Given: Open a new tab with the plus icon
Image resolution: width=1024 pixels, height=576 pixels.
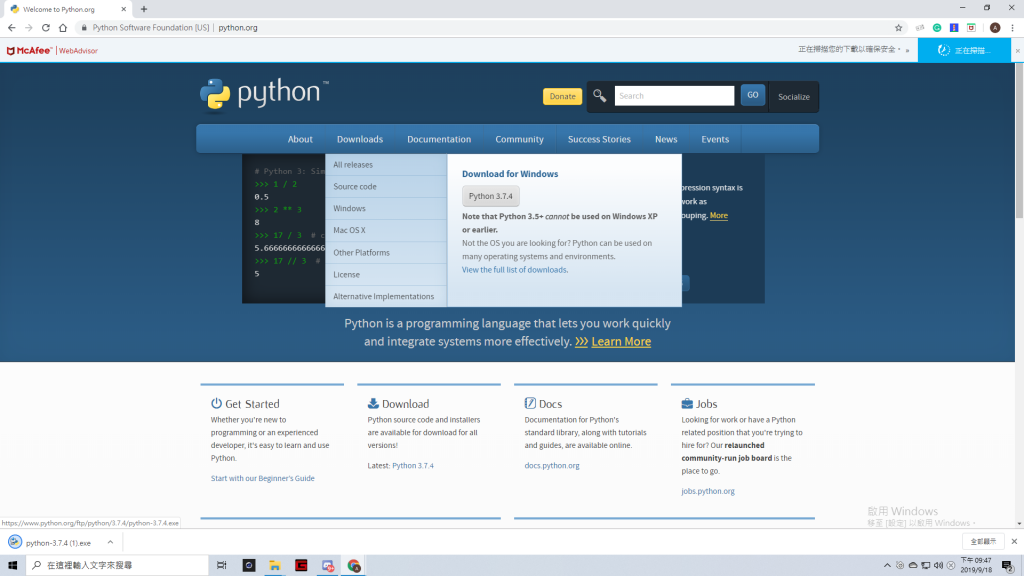Looking at the screenshot, I should click(144, 9).
